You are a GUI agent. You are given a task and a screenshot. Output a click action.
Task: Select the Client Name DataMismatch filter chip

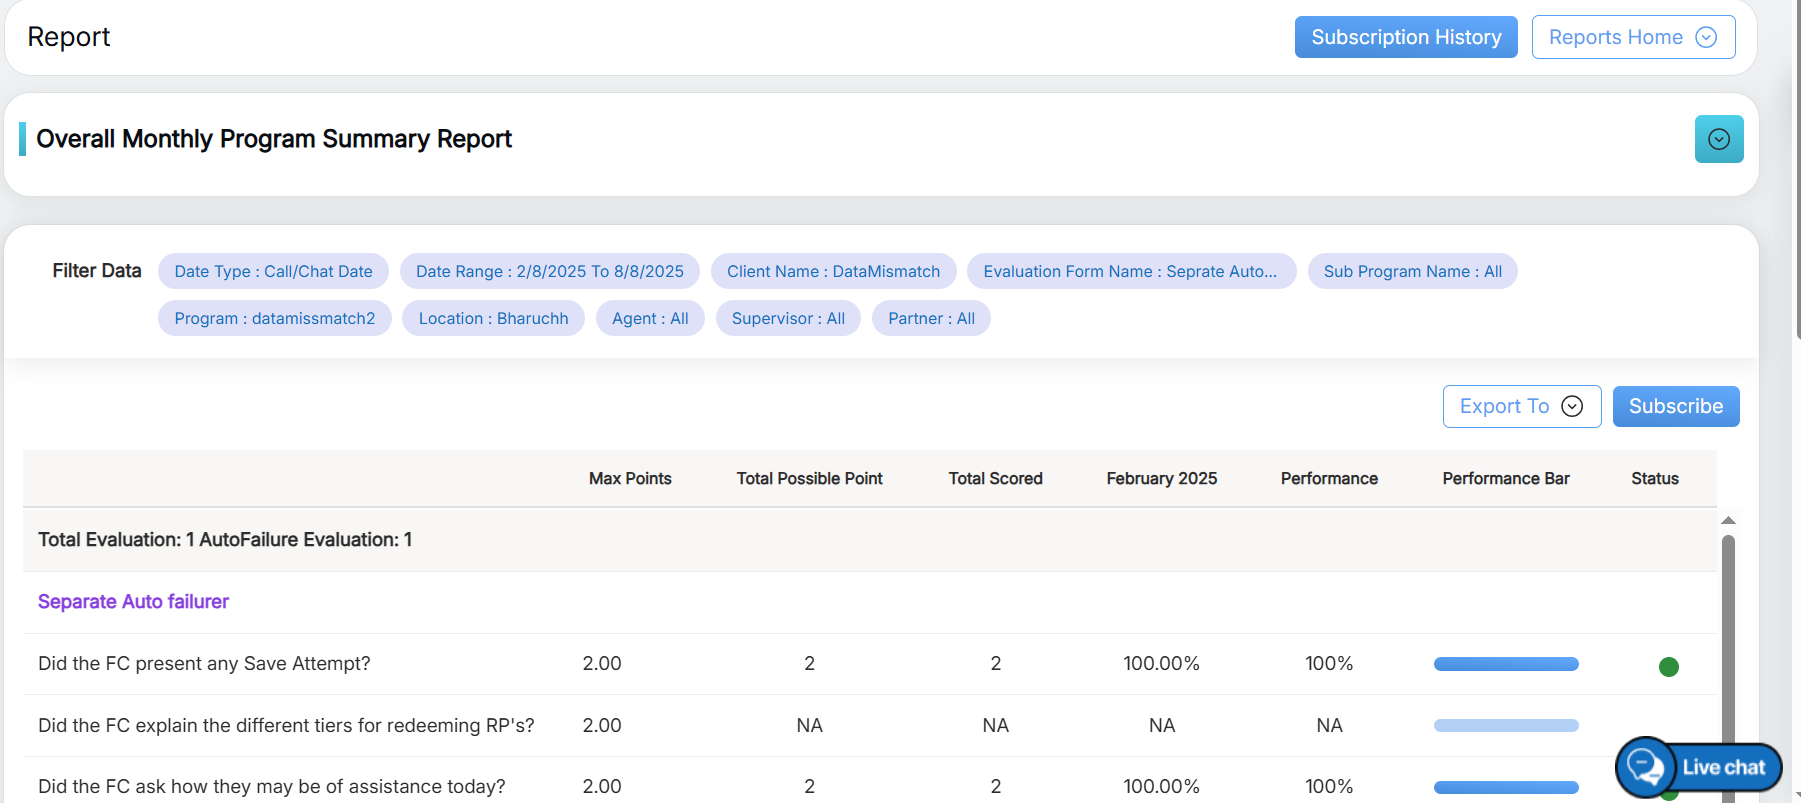[833, 271]
